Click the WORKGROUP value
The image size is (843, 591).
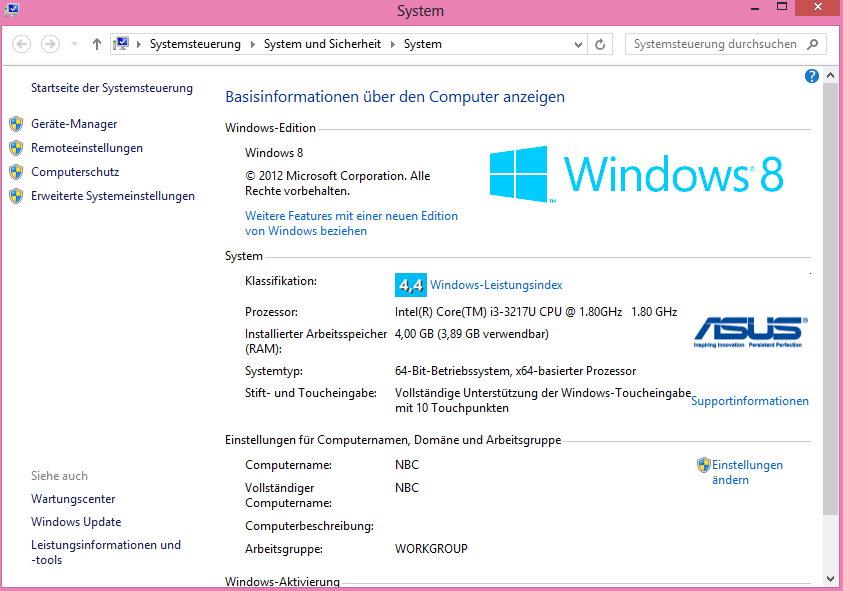431,549
